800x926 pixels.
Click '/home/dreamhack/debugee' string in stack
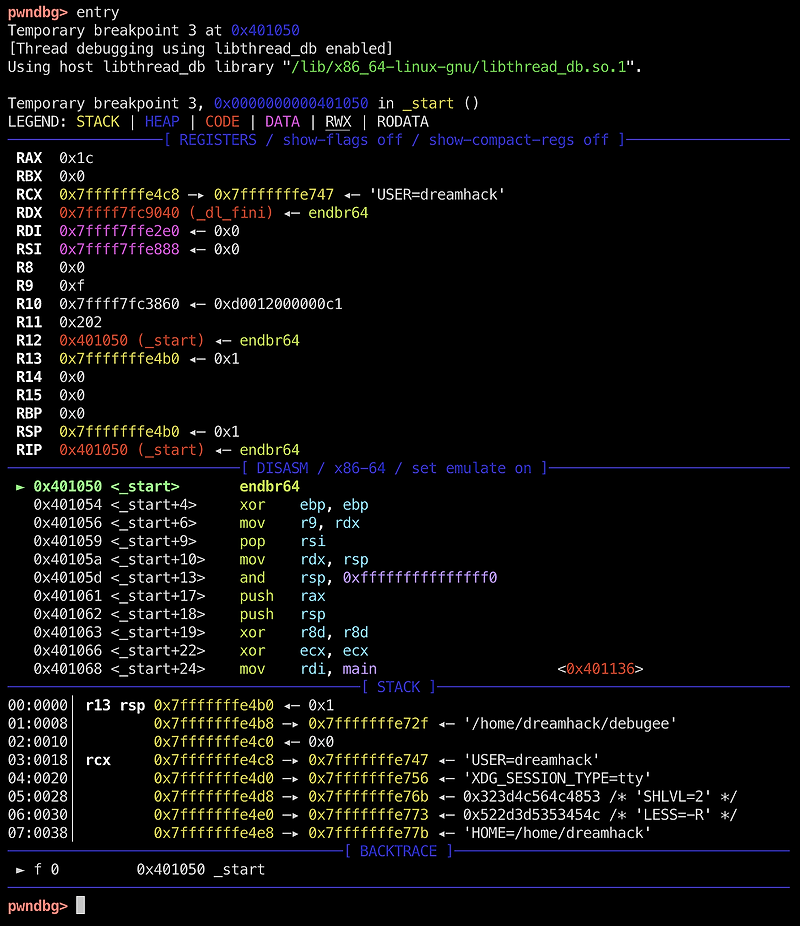coord(570,724)
